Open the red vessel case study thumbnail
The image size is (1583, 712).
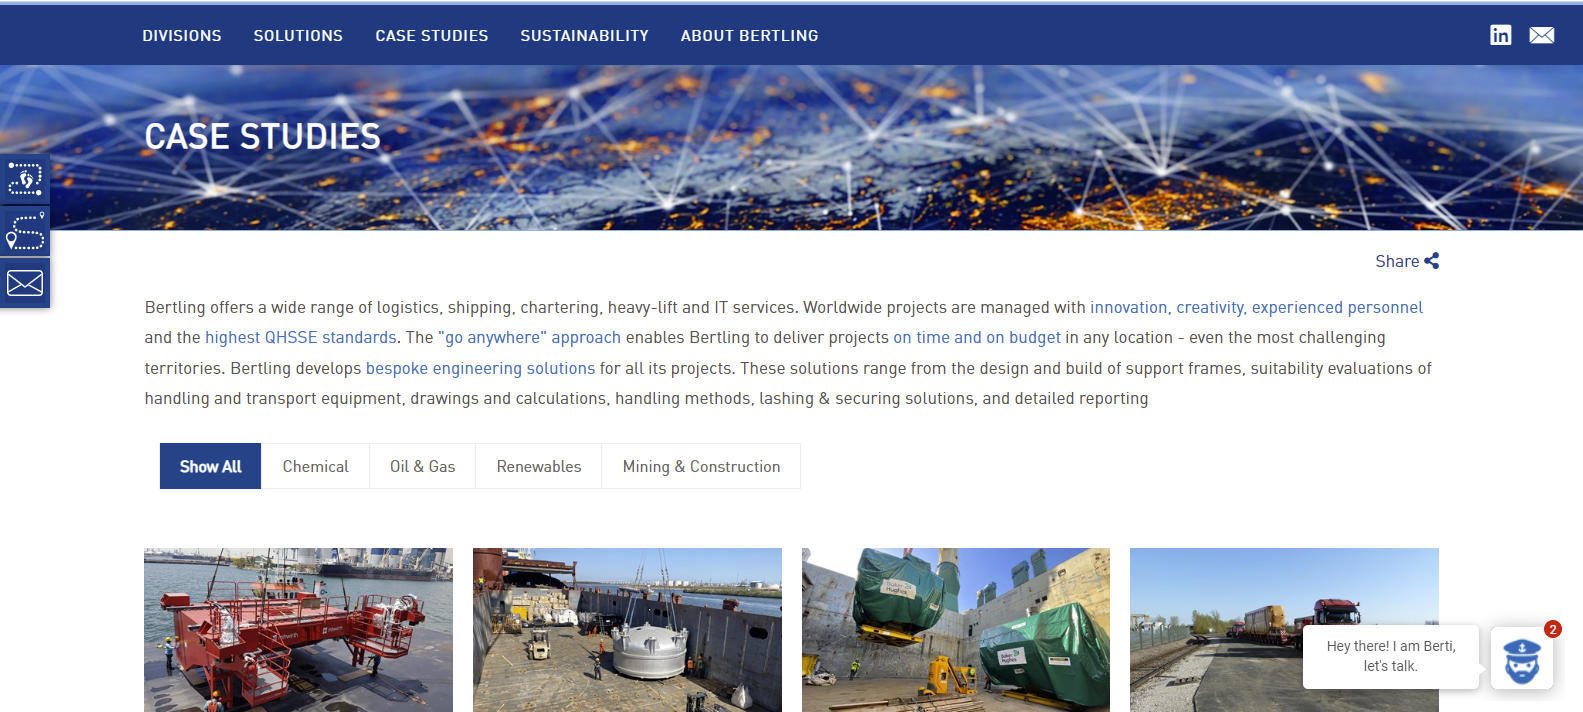click(x=298, y=630)
